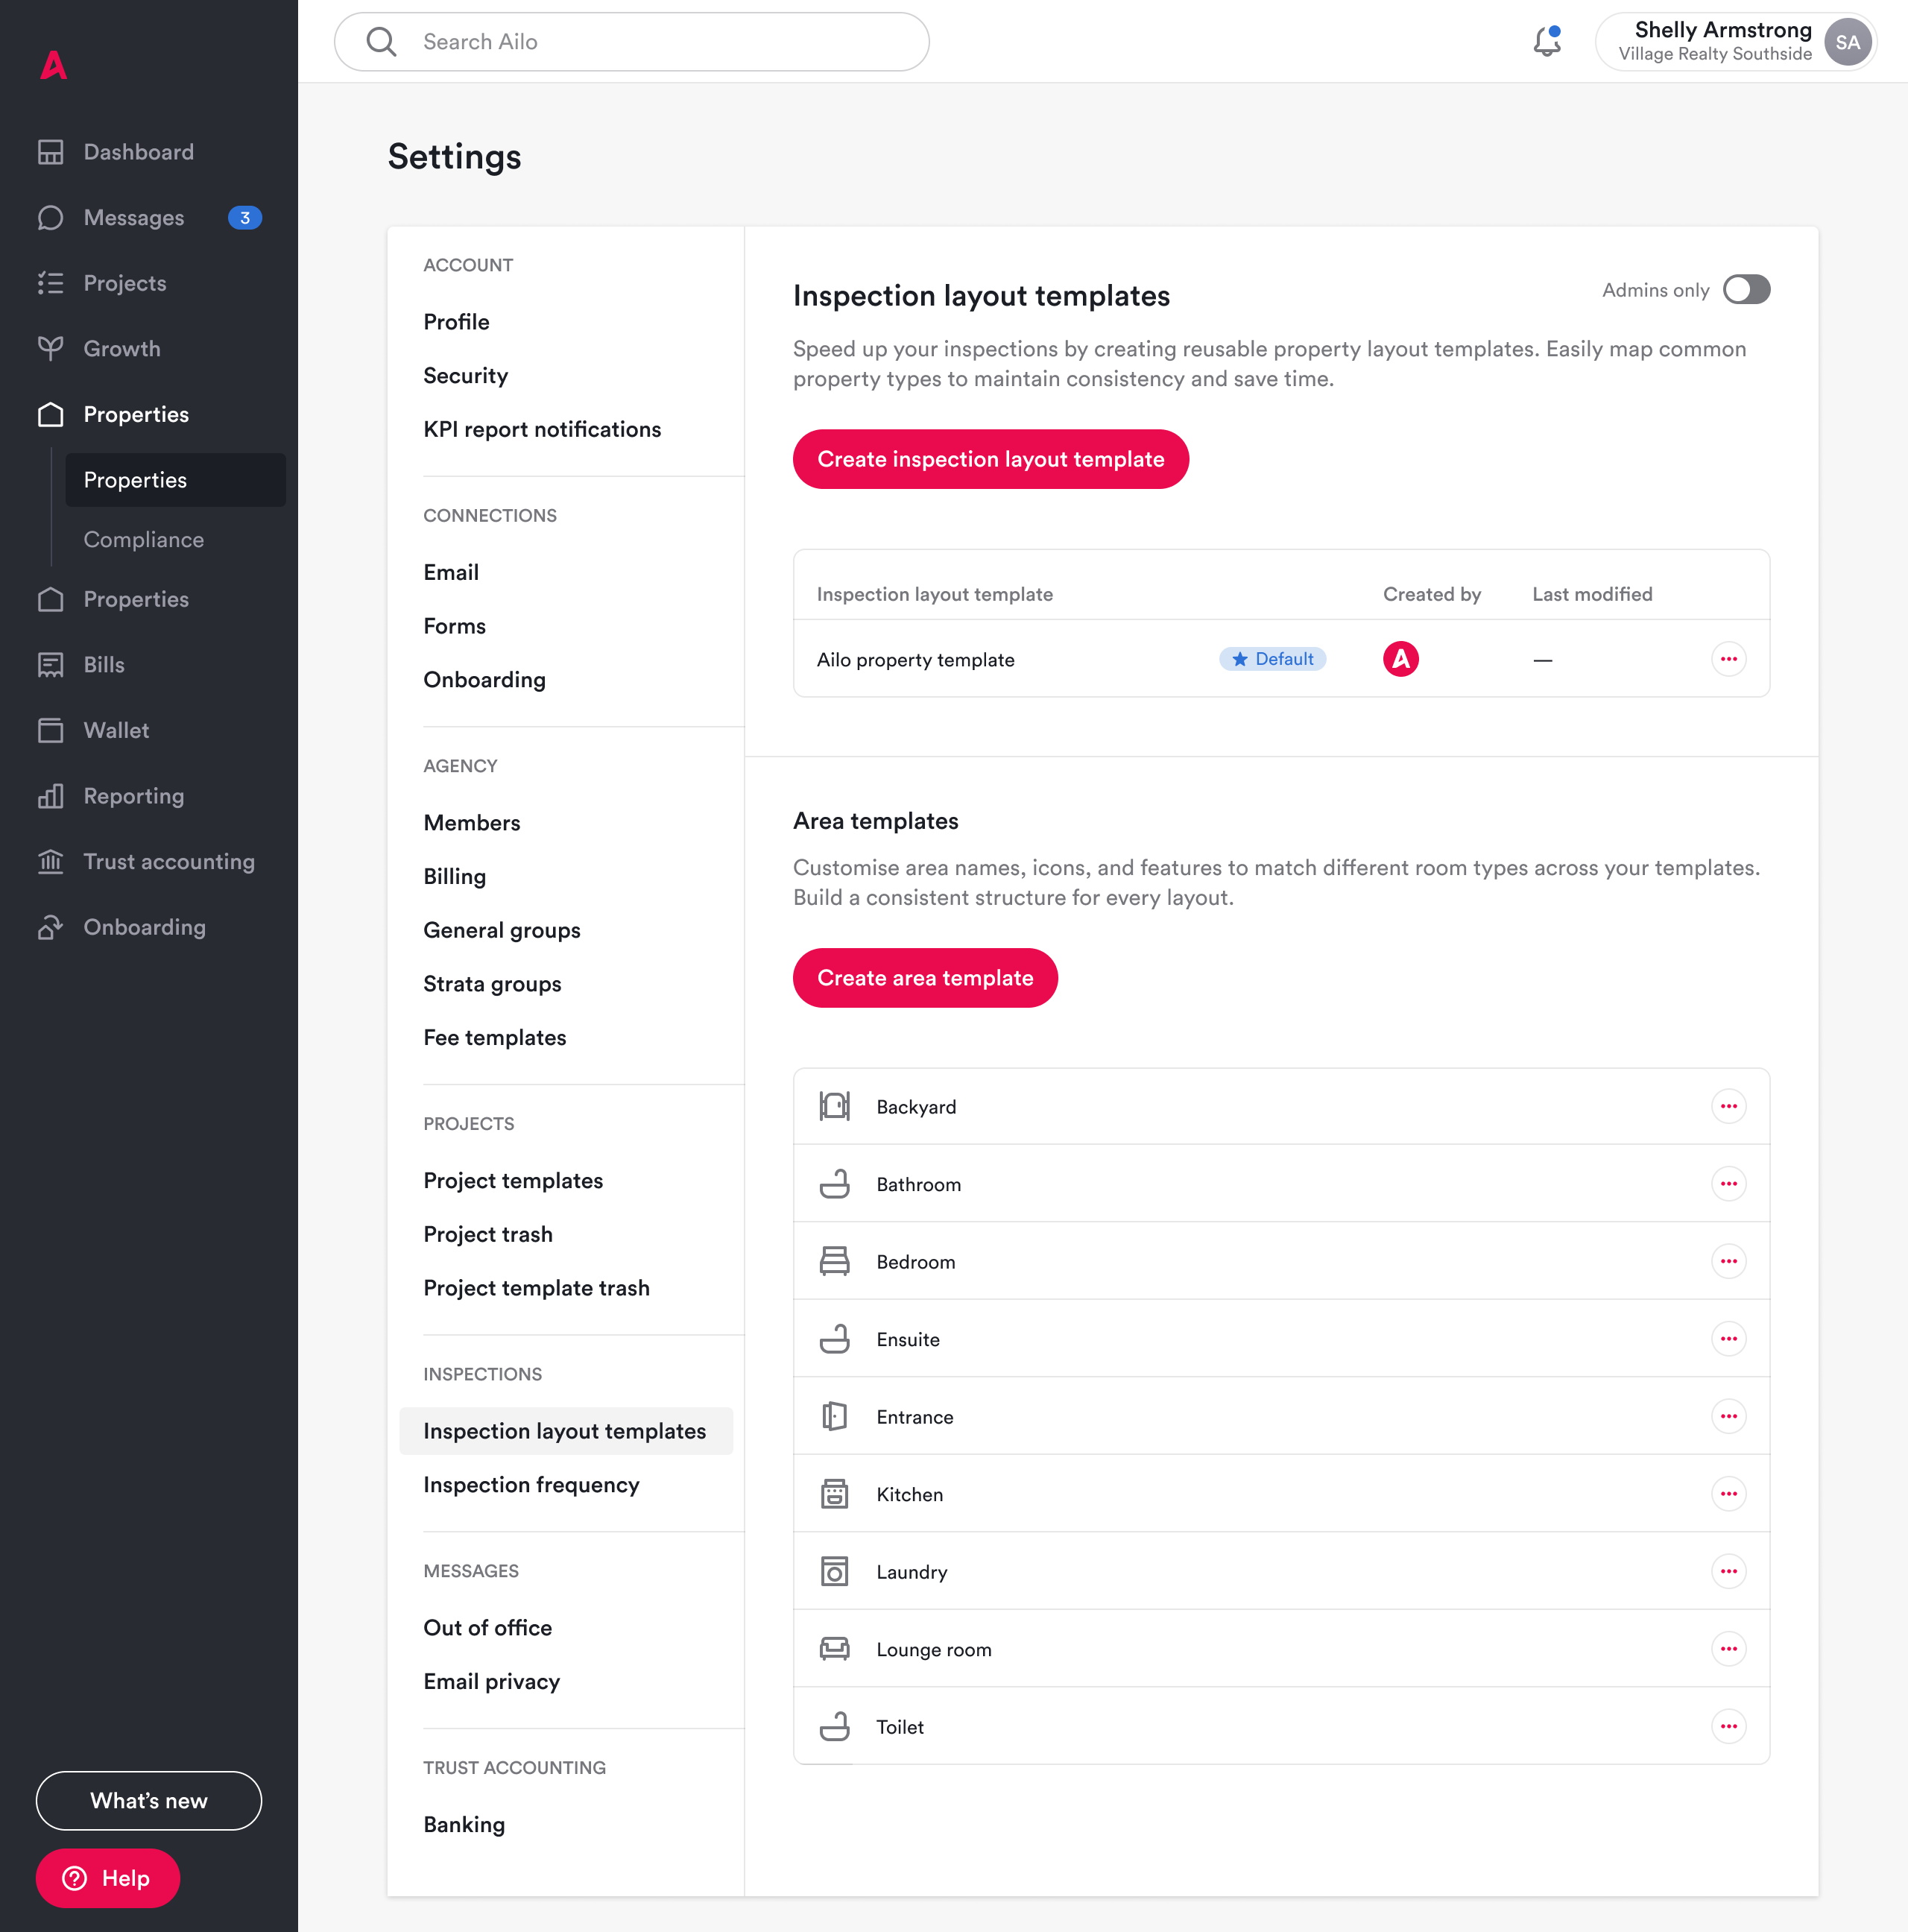The height and width of the screenshot is (1932, 1908).
Task: Click Create inspection layout template
Action: 990,459
